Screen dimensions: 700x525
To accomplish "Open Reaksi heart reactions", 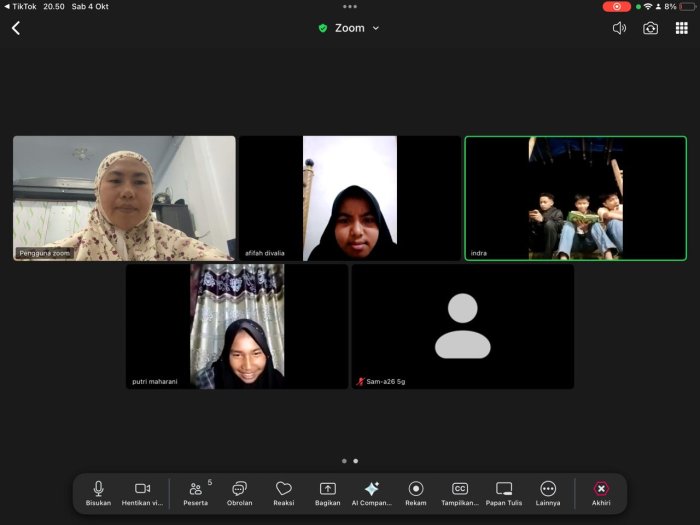I will (284, 491).
